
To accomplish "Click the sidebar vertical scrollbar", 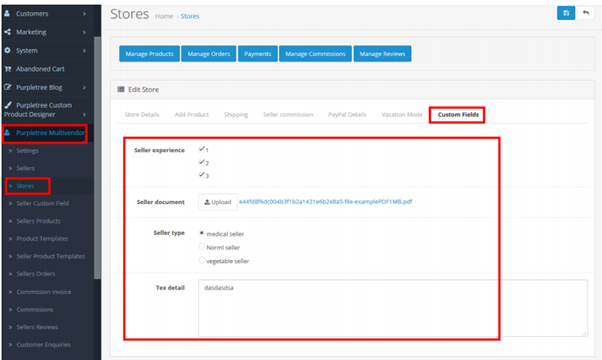I will [x=97, y=158].
